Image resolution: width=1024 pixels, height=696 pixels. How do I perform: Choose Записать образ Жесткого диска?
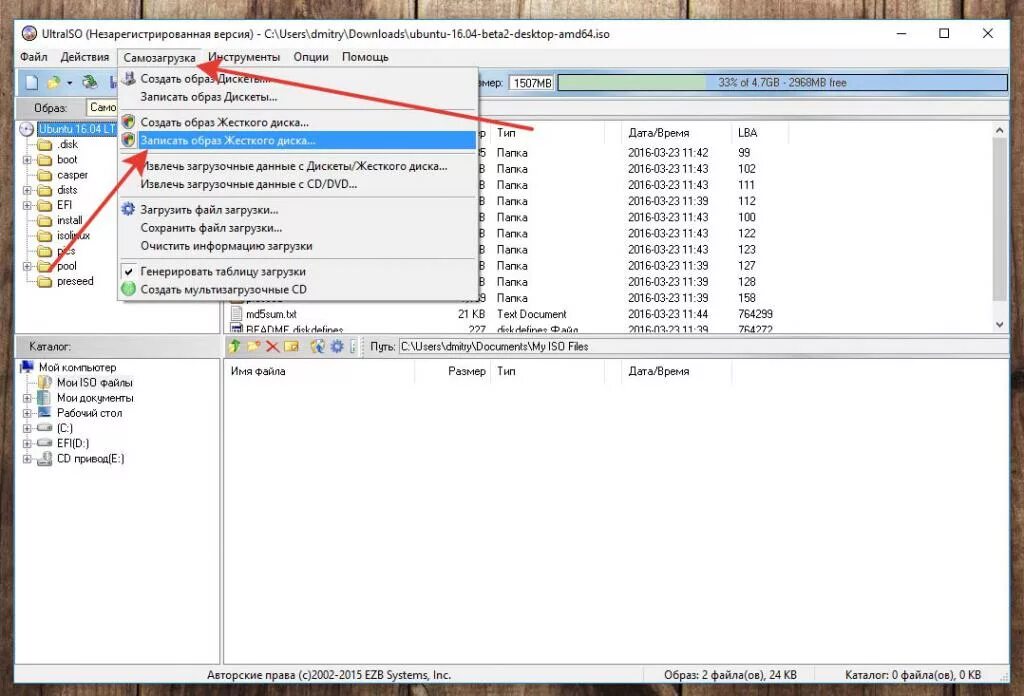298,140
